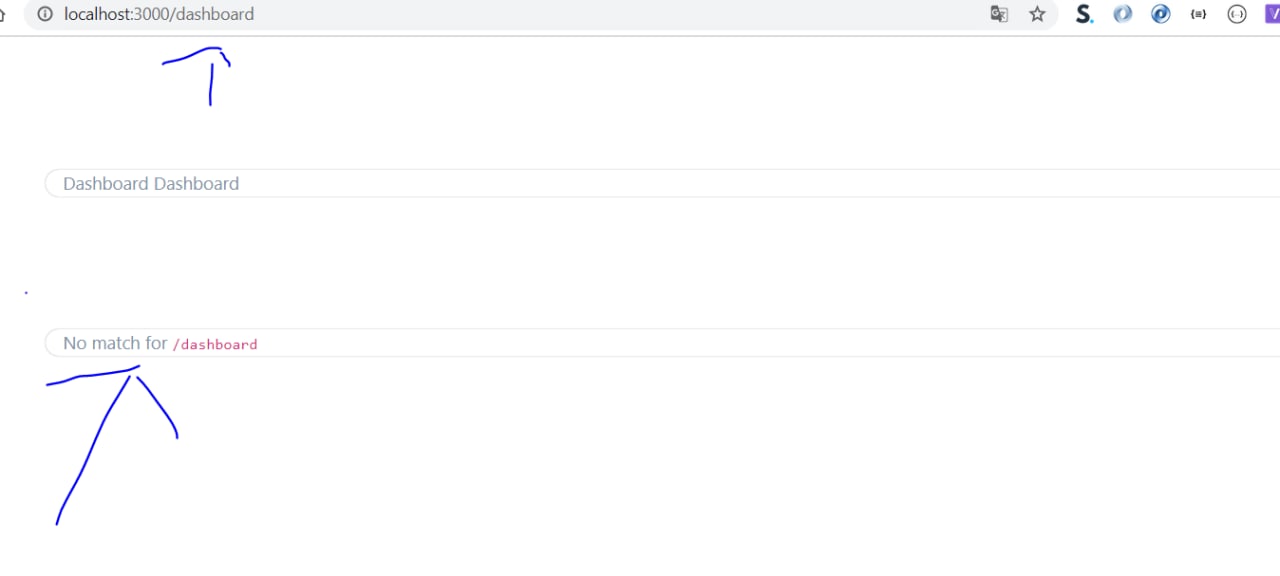Open the Google Translate page icon
Viewport: 1280px width, 576px height.
[999, 14]
